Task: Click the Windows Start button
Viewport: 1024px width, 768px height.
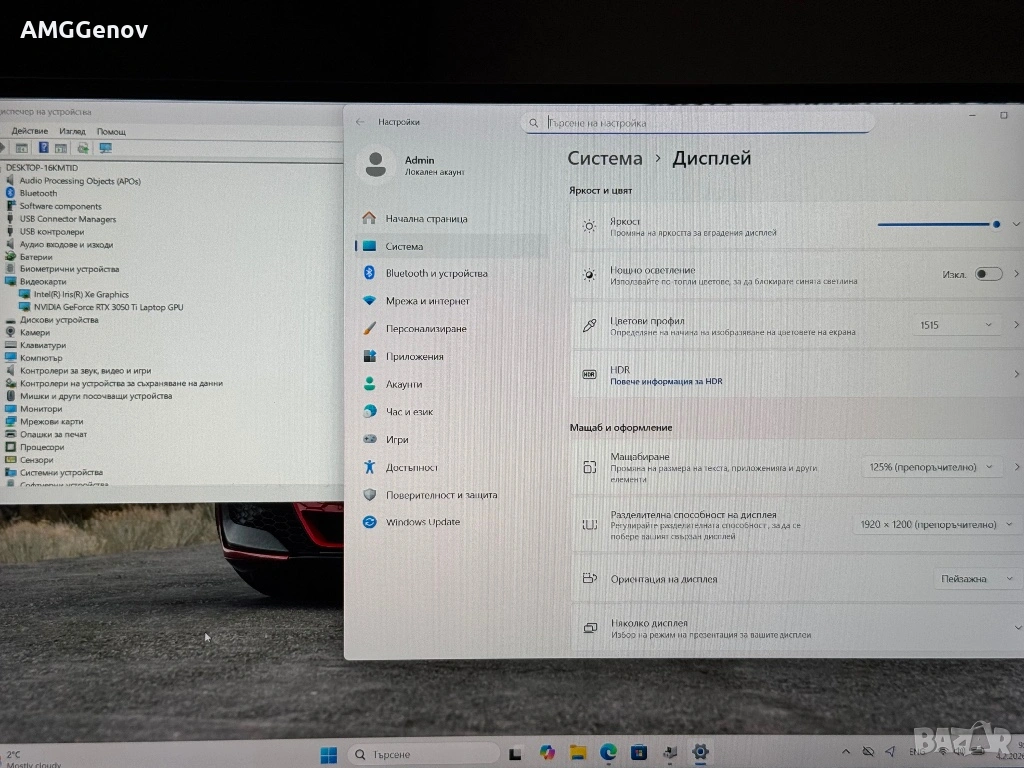Action: point(328,753)
